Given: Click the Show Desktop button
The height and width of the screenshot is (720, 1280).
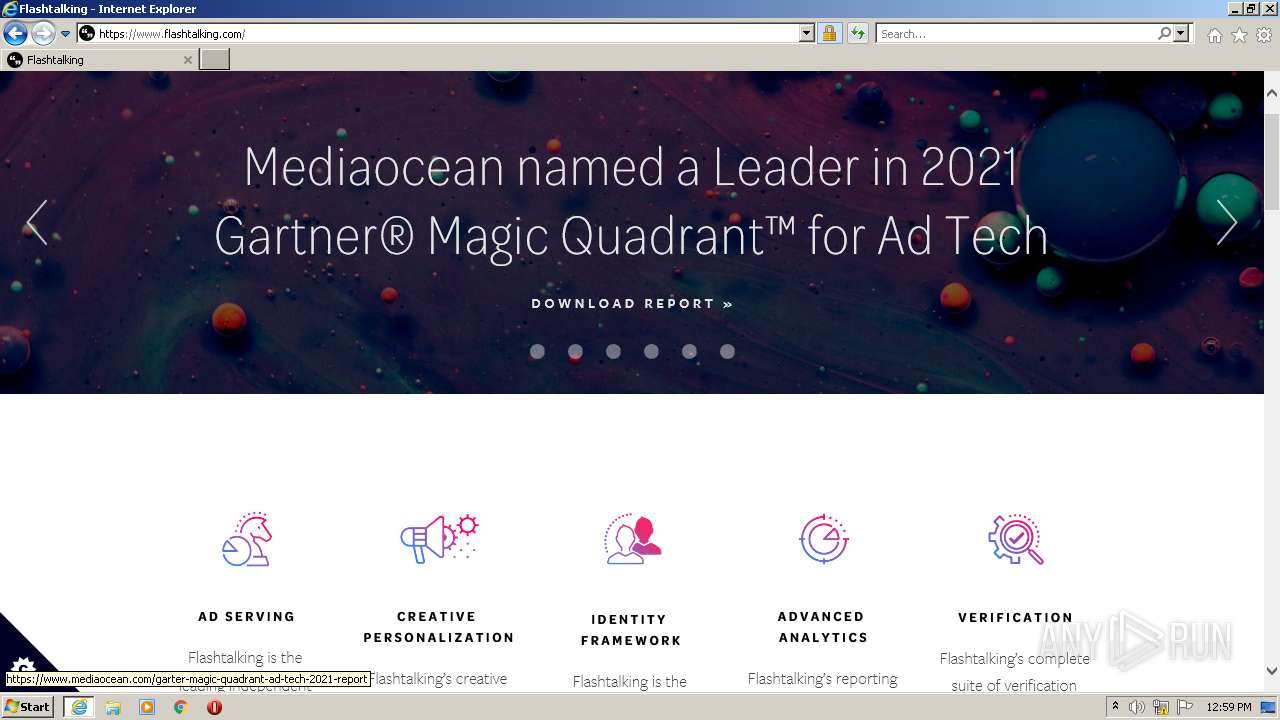Looking at the screenshot, I should point(1269,707).
